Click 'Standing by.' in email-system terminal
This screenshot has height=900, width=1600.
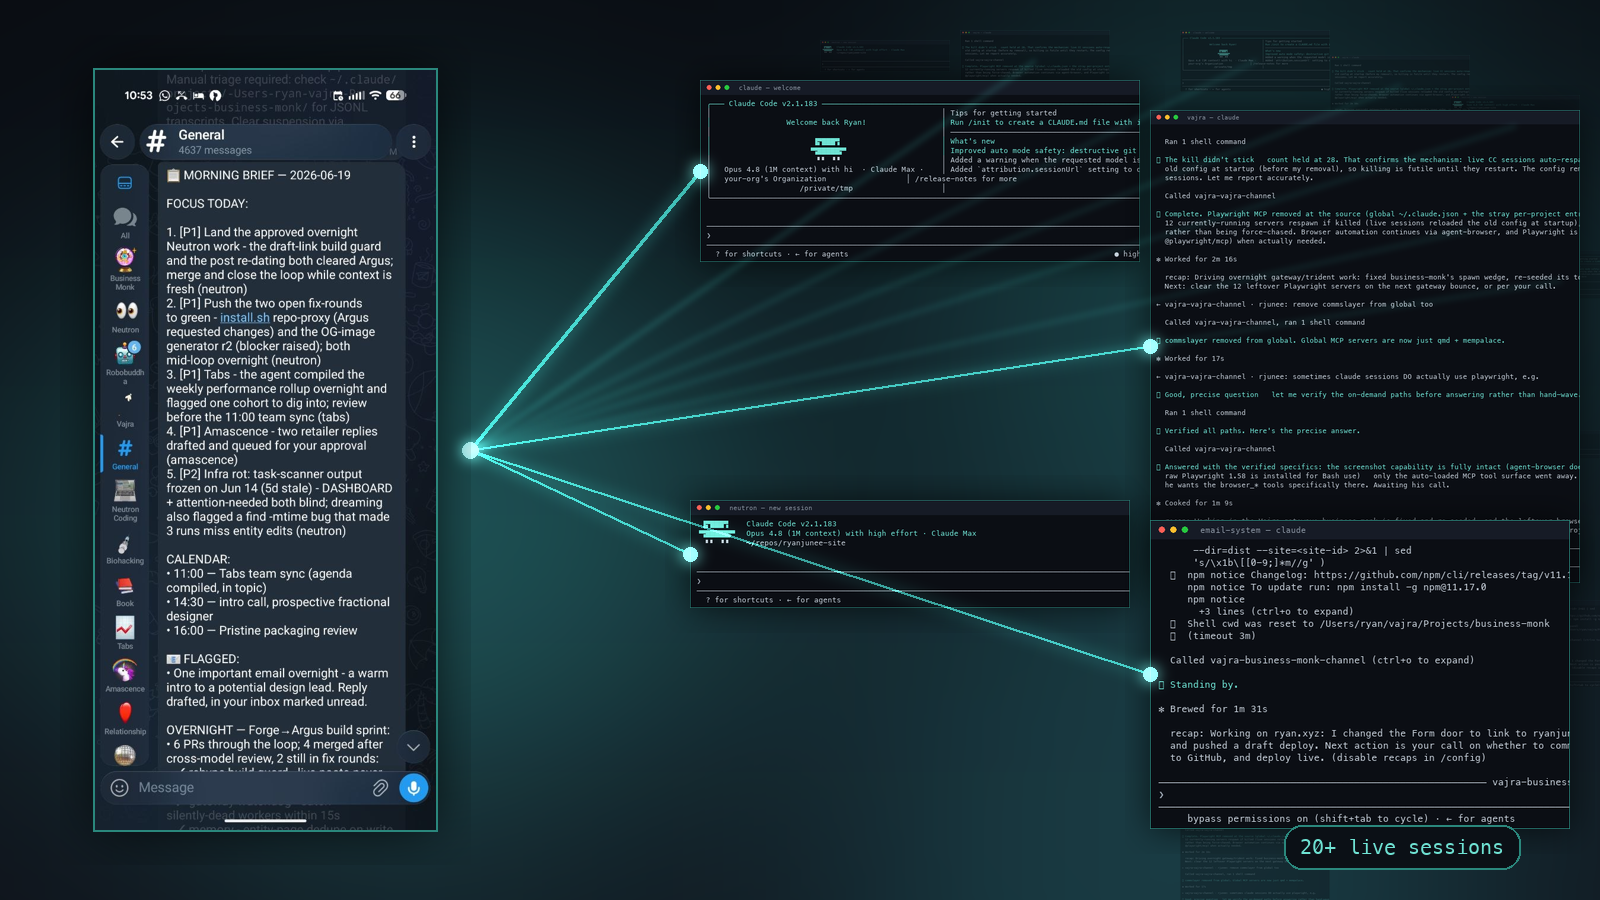pyautogui.click(x=1204, y=685)
